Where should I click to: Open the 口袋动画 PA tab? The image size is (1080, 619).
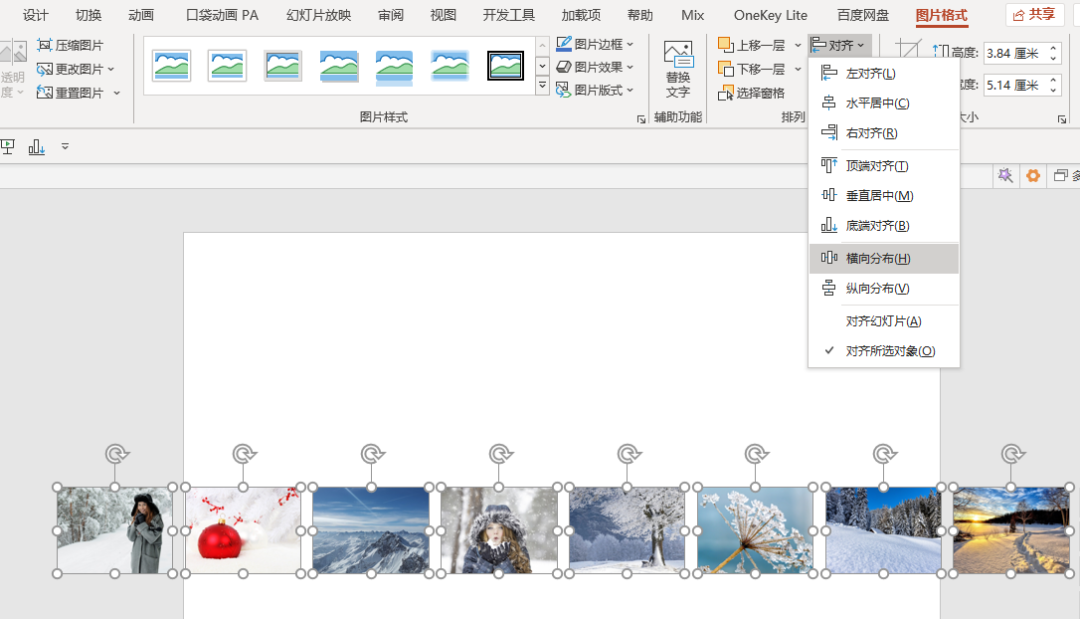coord(222,14)
